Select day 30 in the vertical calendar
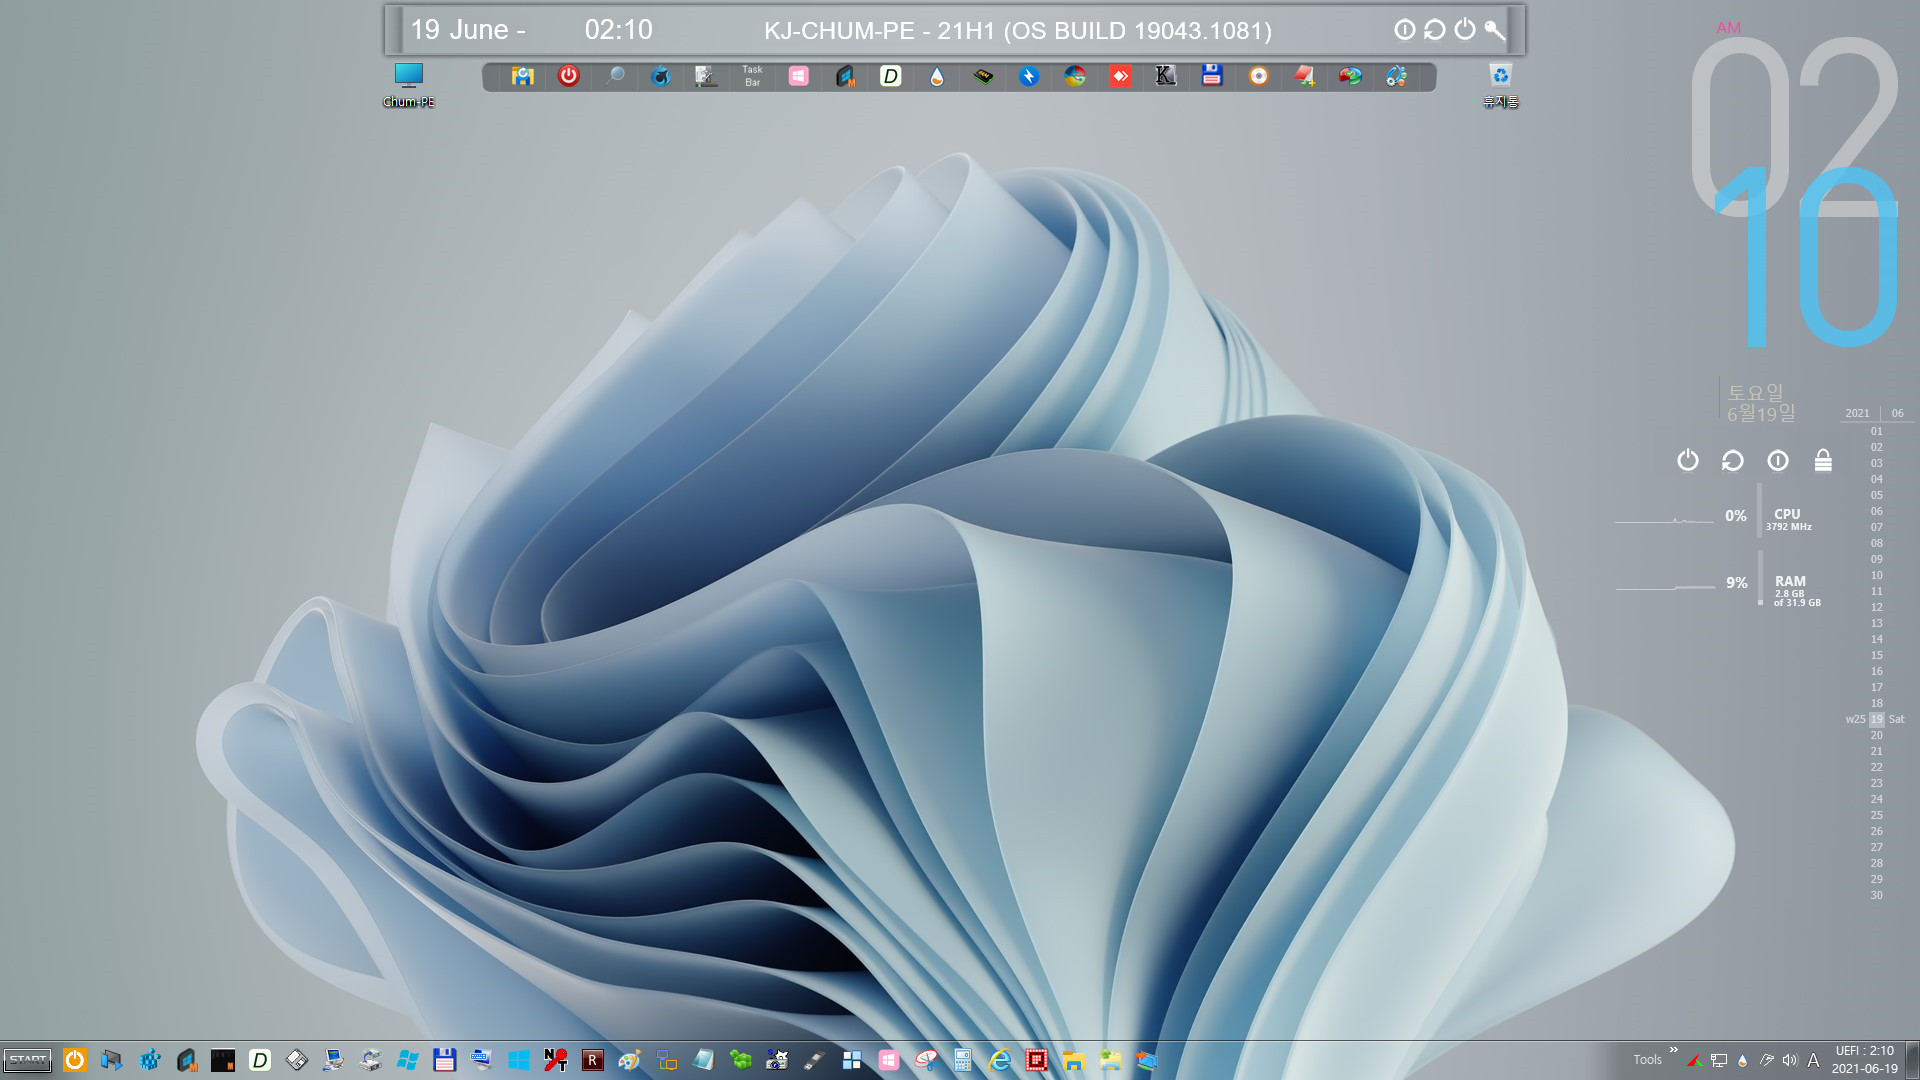Image resolution: width=1920 pixels, height=1080 pixels. click(1876, 895)
